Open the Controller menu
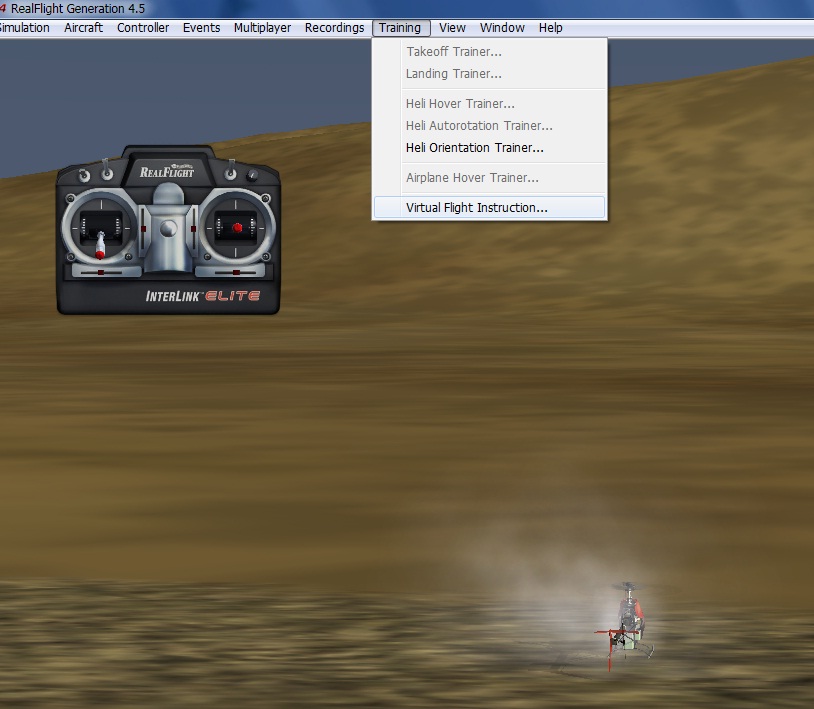The height and width of the screenshot is (709, 814). coord(143,28)
